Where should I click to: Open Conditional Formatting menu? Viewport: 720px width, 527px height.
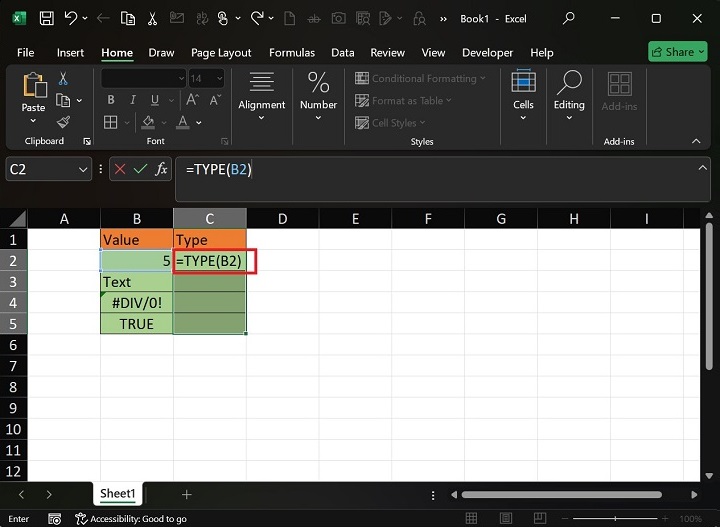420,78
